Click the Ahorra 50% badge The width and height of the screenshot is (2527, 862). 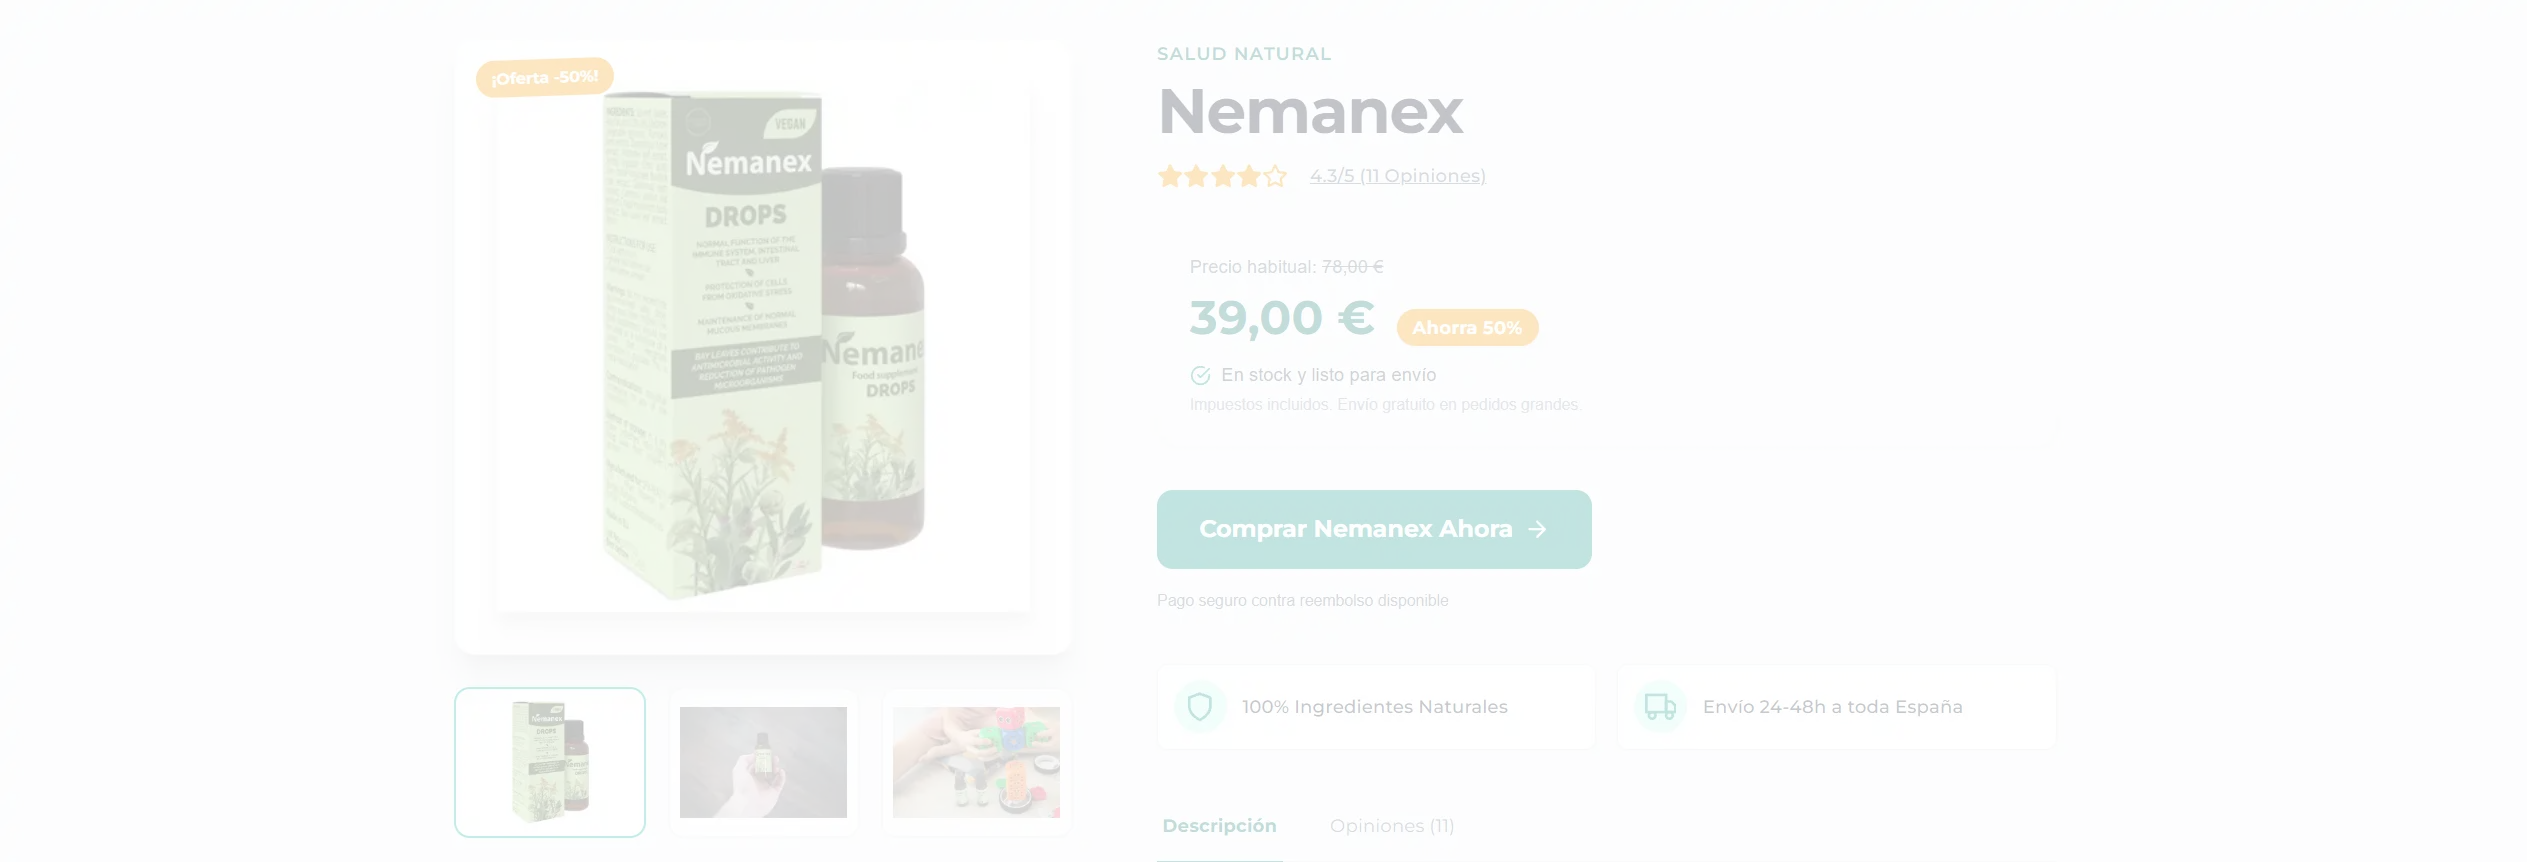(x=1467, y=327)
